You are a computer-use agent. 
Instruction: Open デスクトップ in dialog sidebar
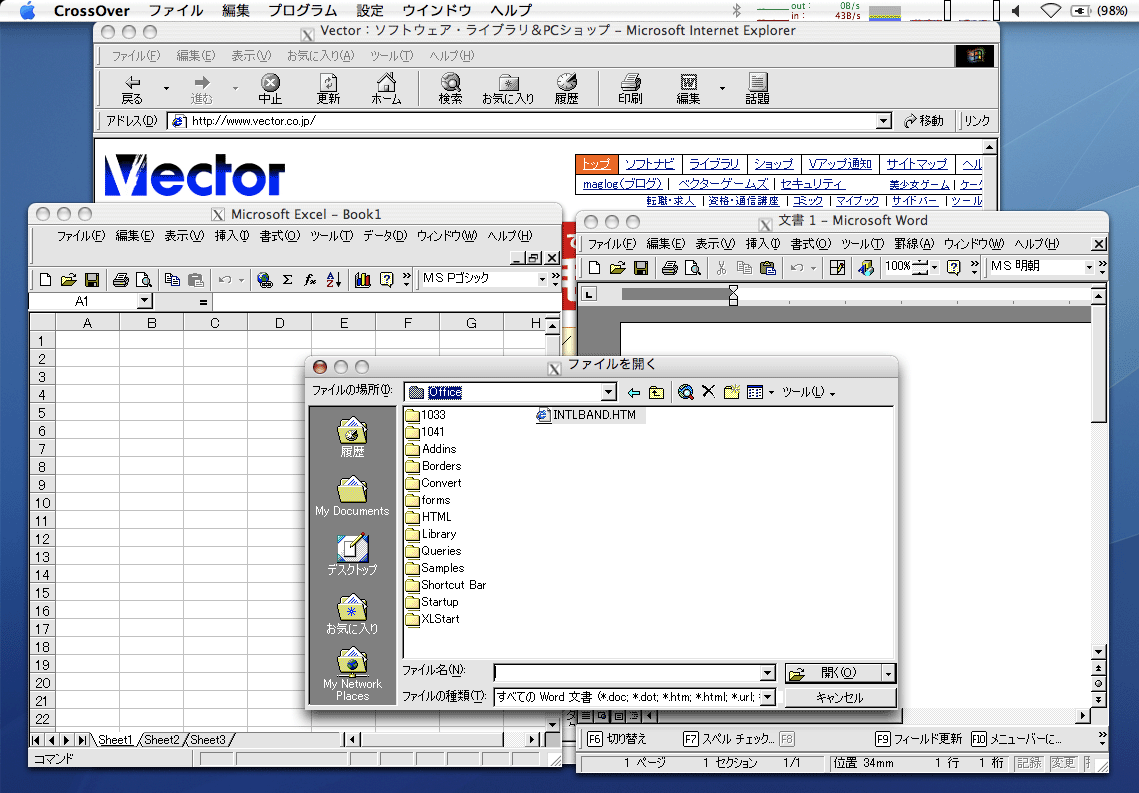(352, 555)
